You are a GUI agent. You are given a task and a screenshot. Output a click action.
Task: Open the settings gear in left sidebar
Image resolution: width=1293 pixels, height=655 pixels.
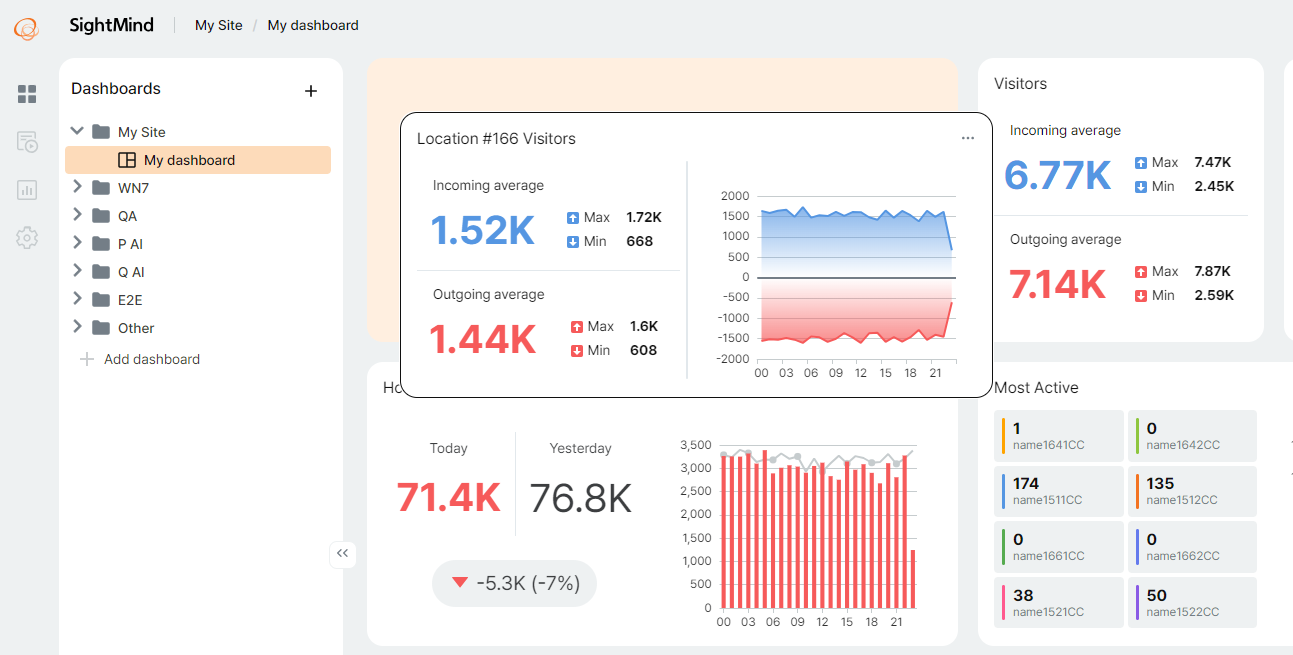[27, 238]
